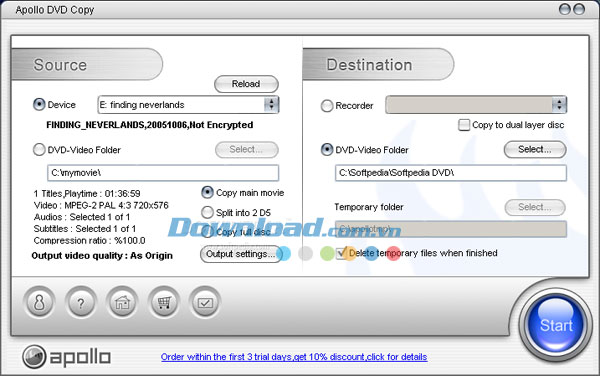Select the Recorder destination option

(x=327, y=106)
